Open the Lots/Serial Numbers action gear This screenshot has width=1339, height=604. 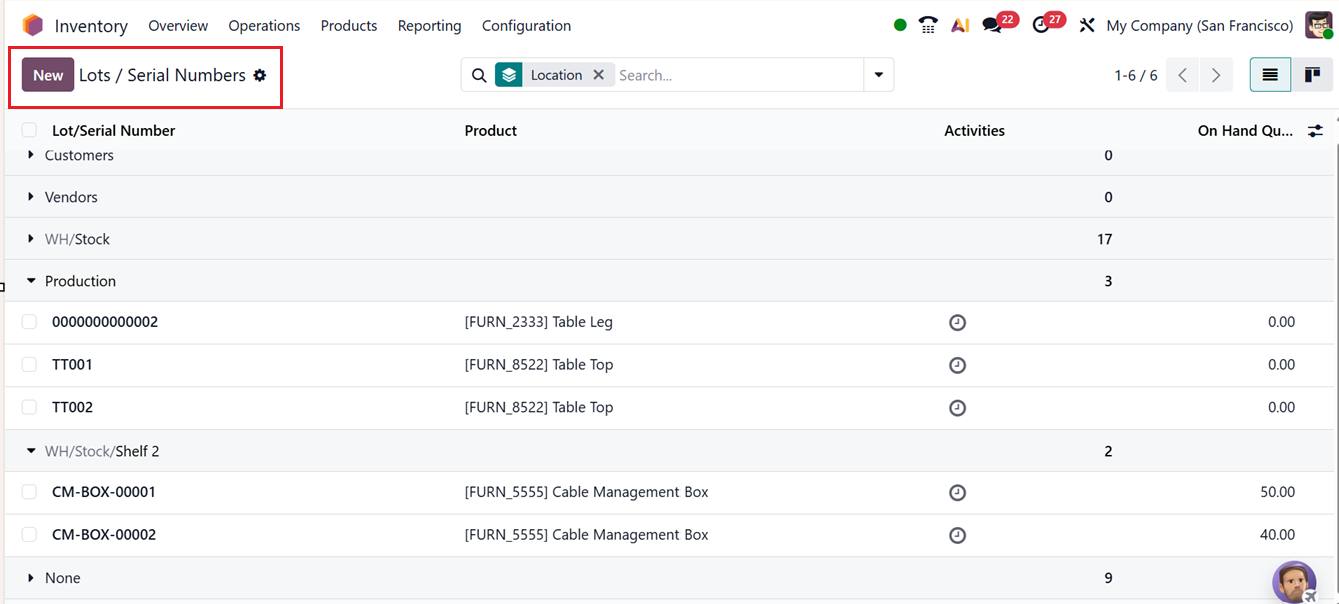pos(259,74)
